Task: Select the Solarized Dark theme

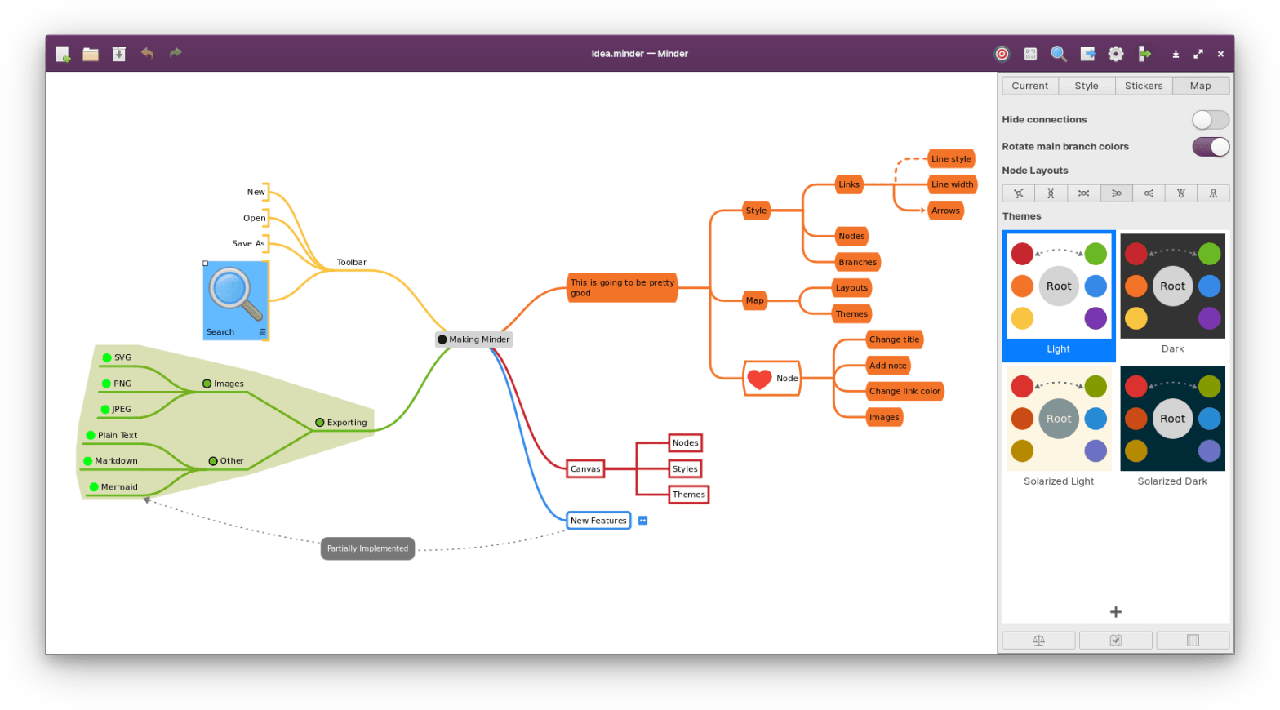Action: click(x=1172, y=419)
